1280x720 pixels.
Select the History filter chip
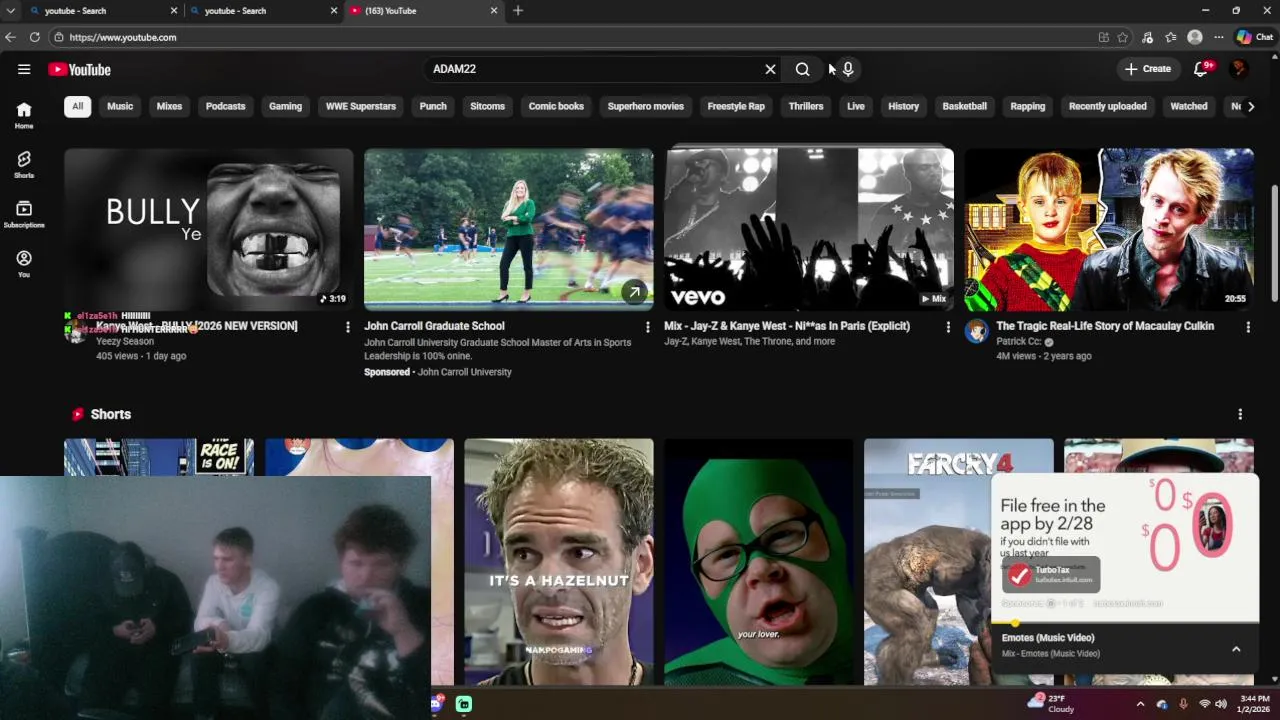[x=903, y=106]
